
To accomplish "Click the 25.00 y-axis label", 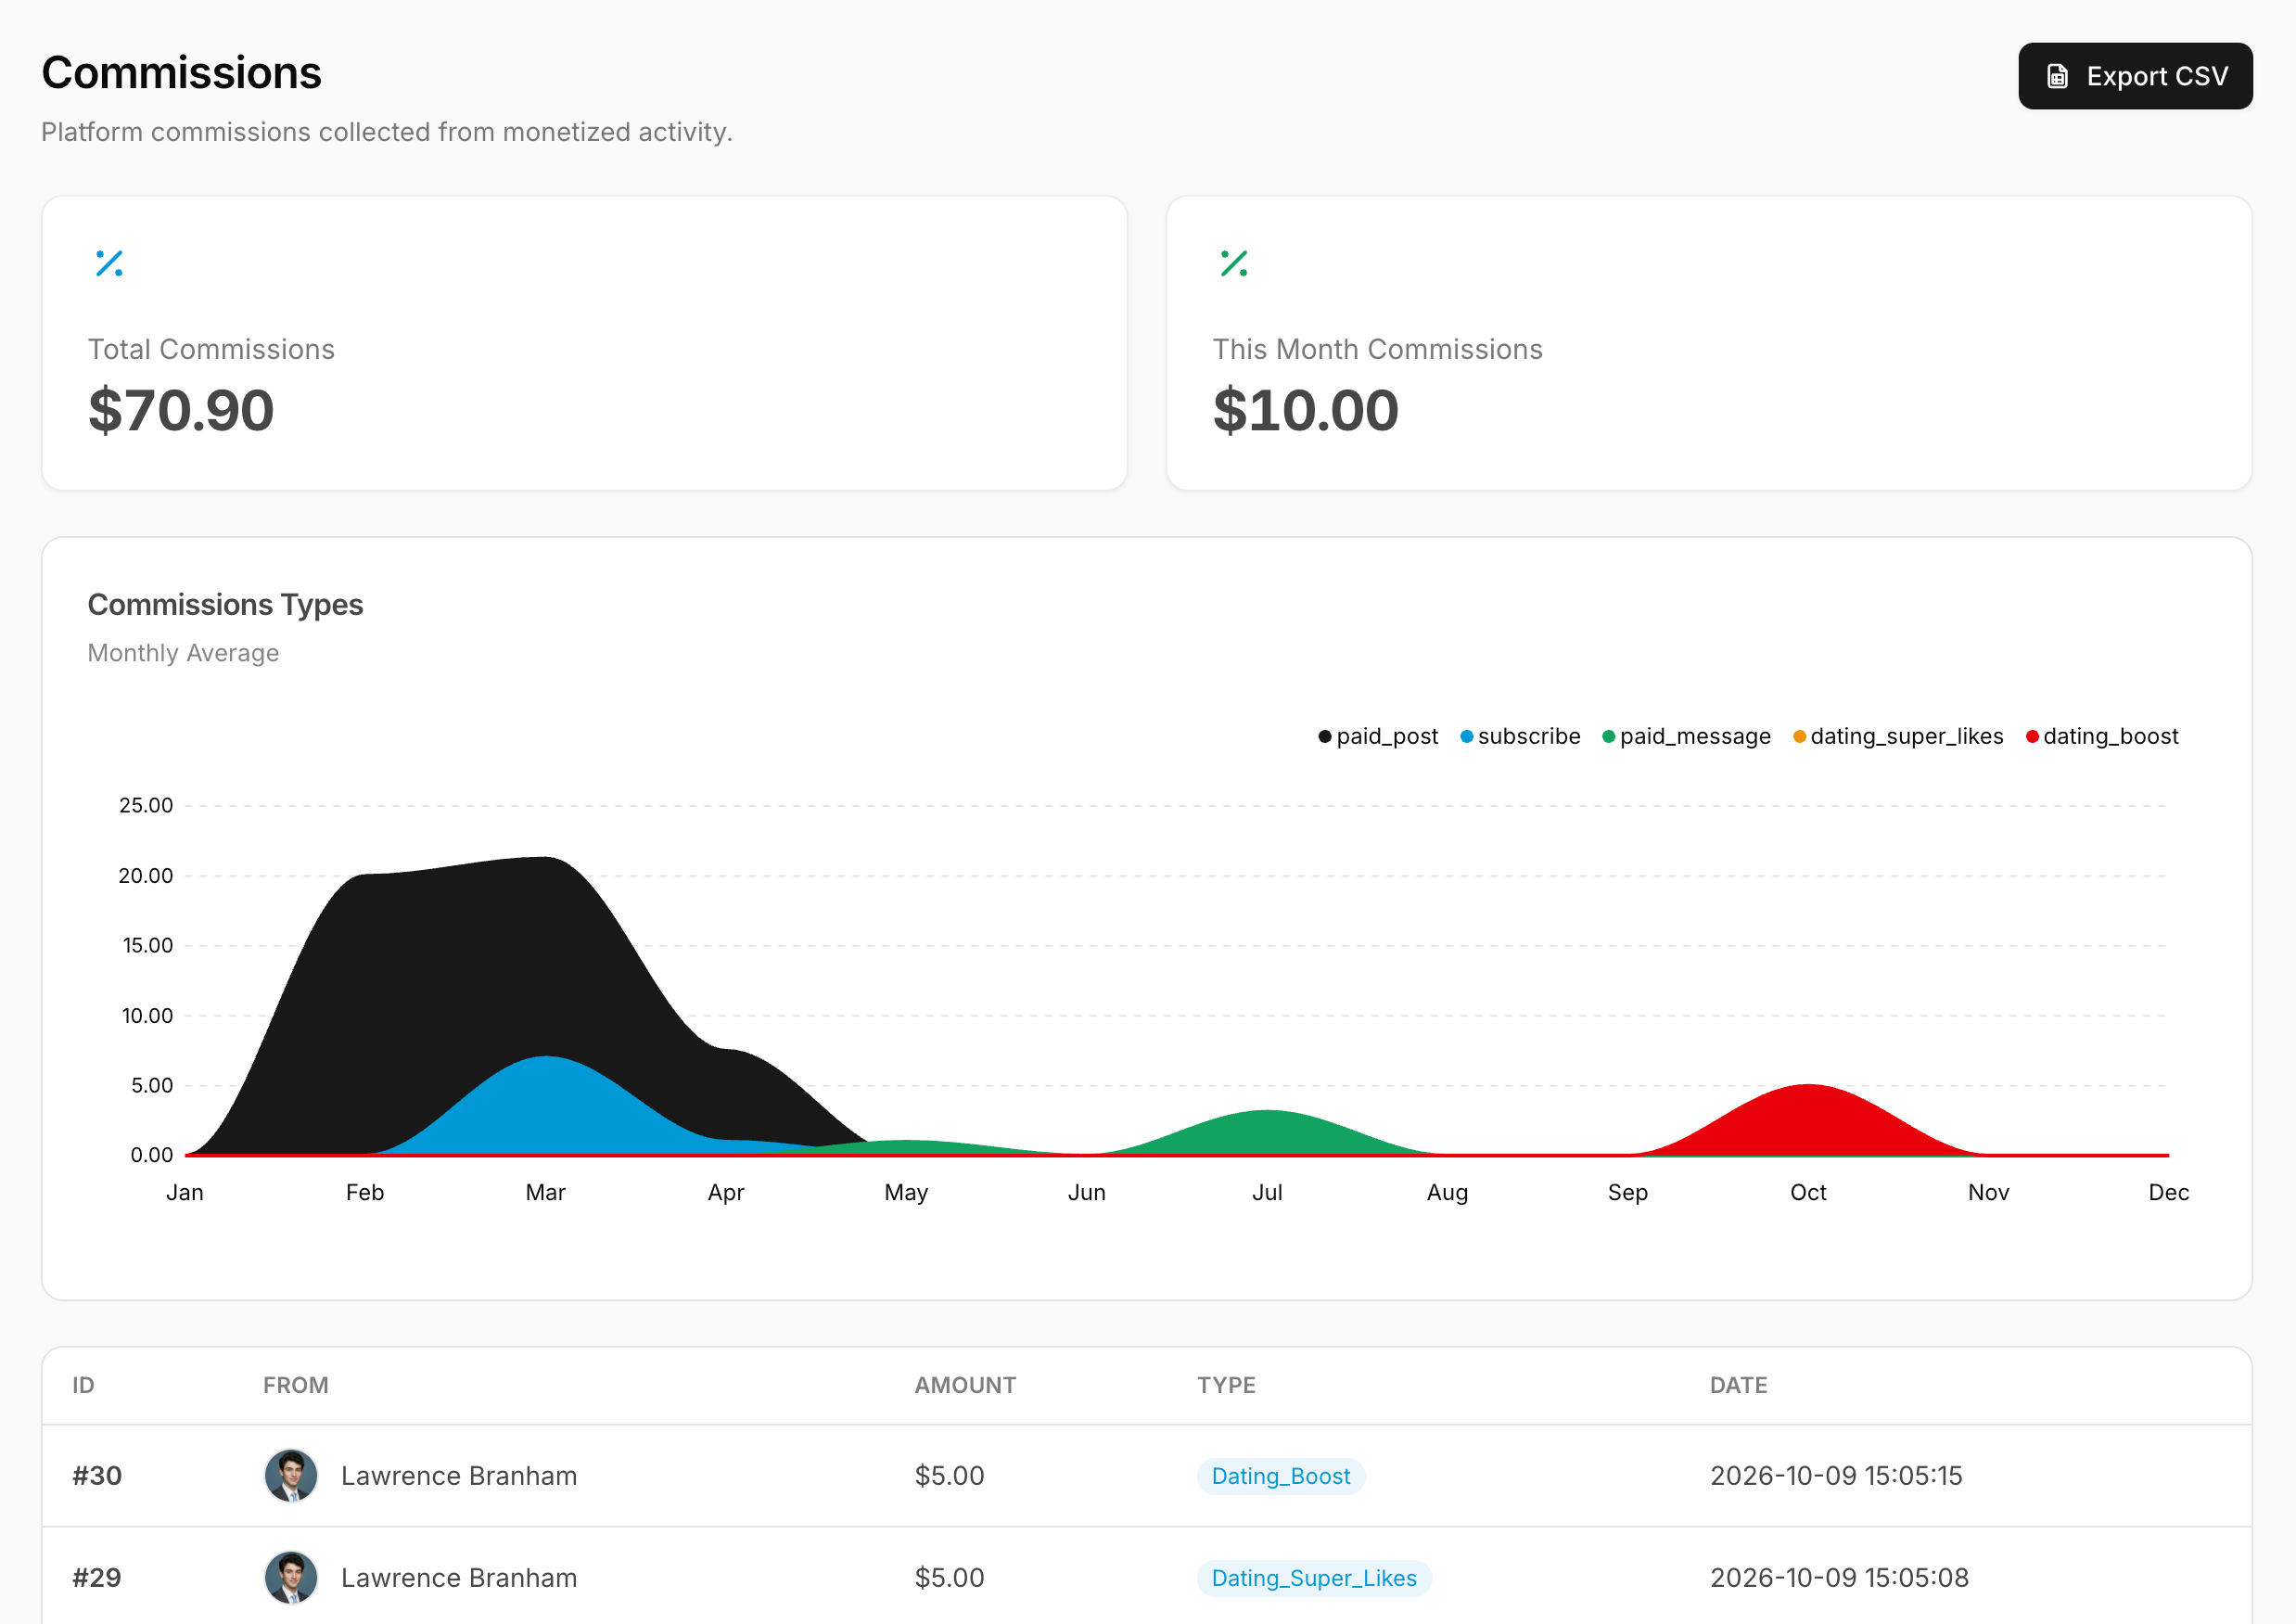I will (145, 805).
